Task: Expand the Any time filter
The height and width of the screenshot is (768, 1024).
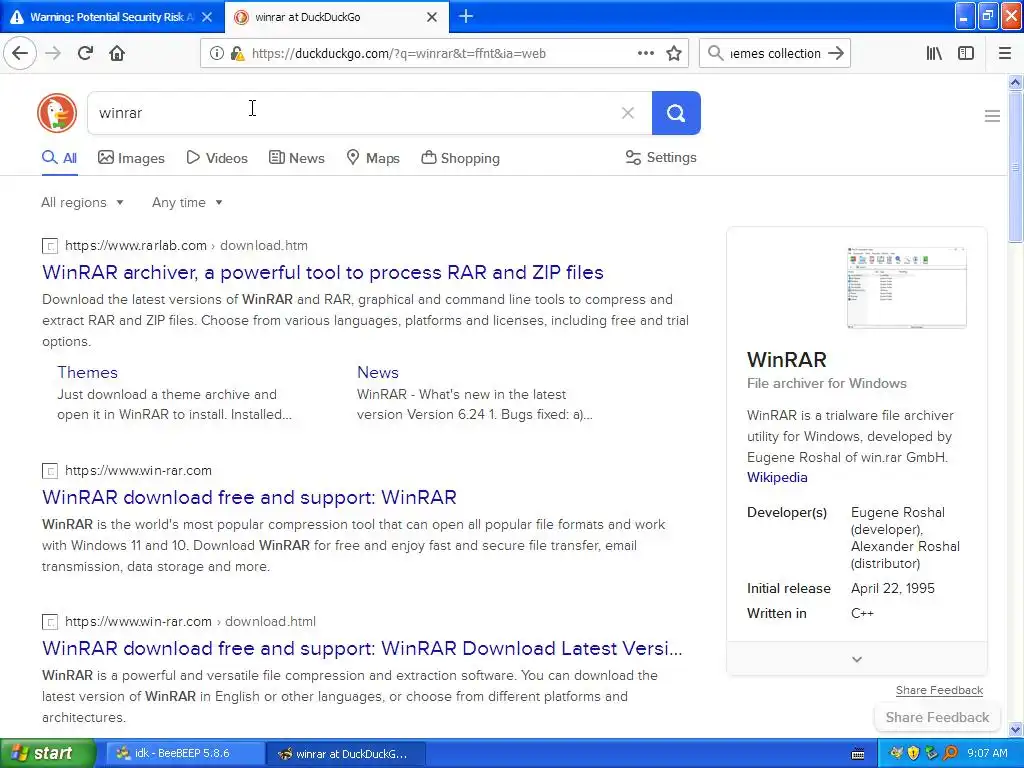Action: pyautogui.click(x=187, y=202)
